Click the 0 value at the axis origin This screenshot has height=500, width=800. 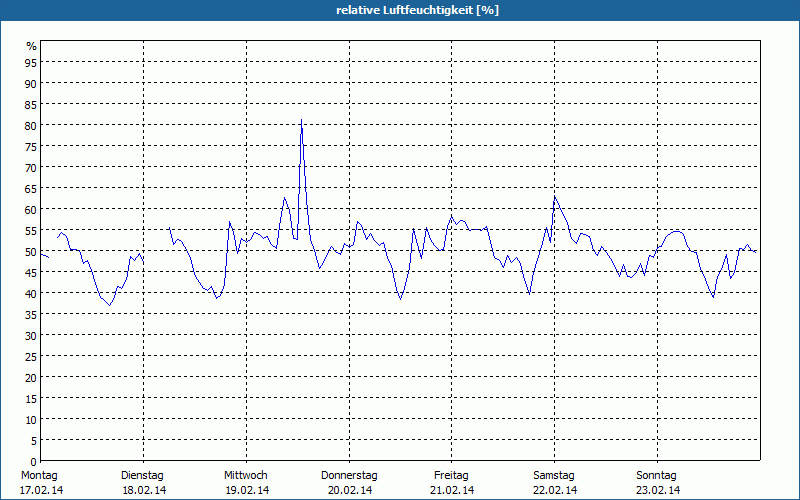tap(34, 462)
